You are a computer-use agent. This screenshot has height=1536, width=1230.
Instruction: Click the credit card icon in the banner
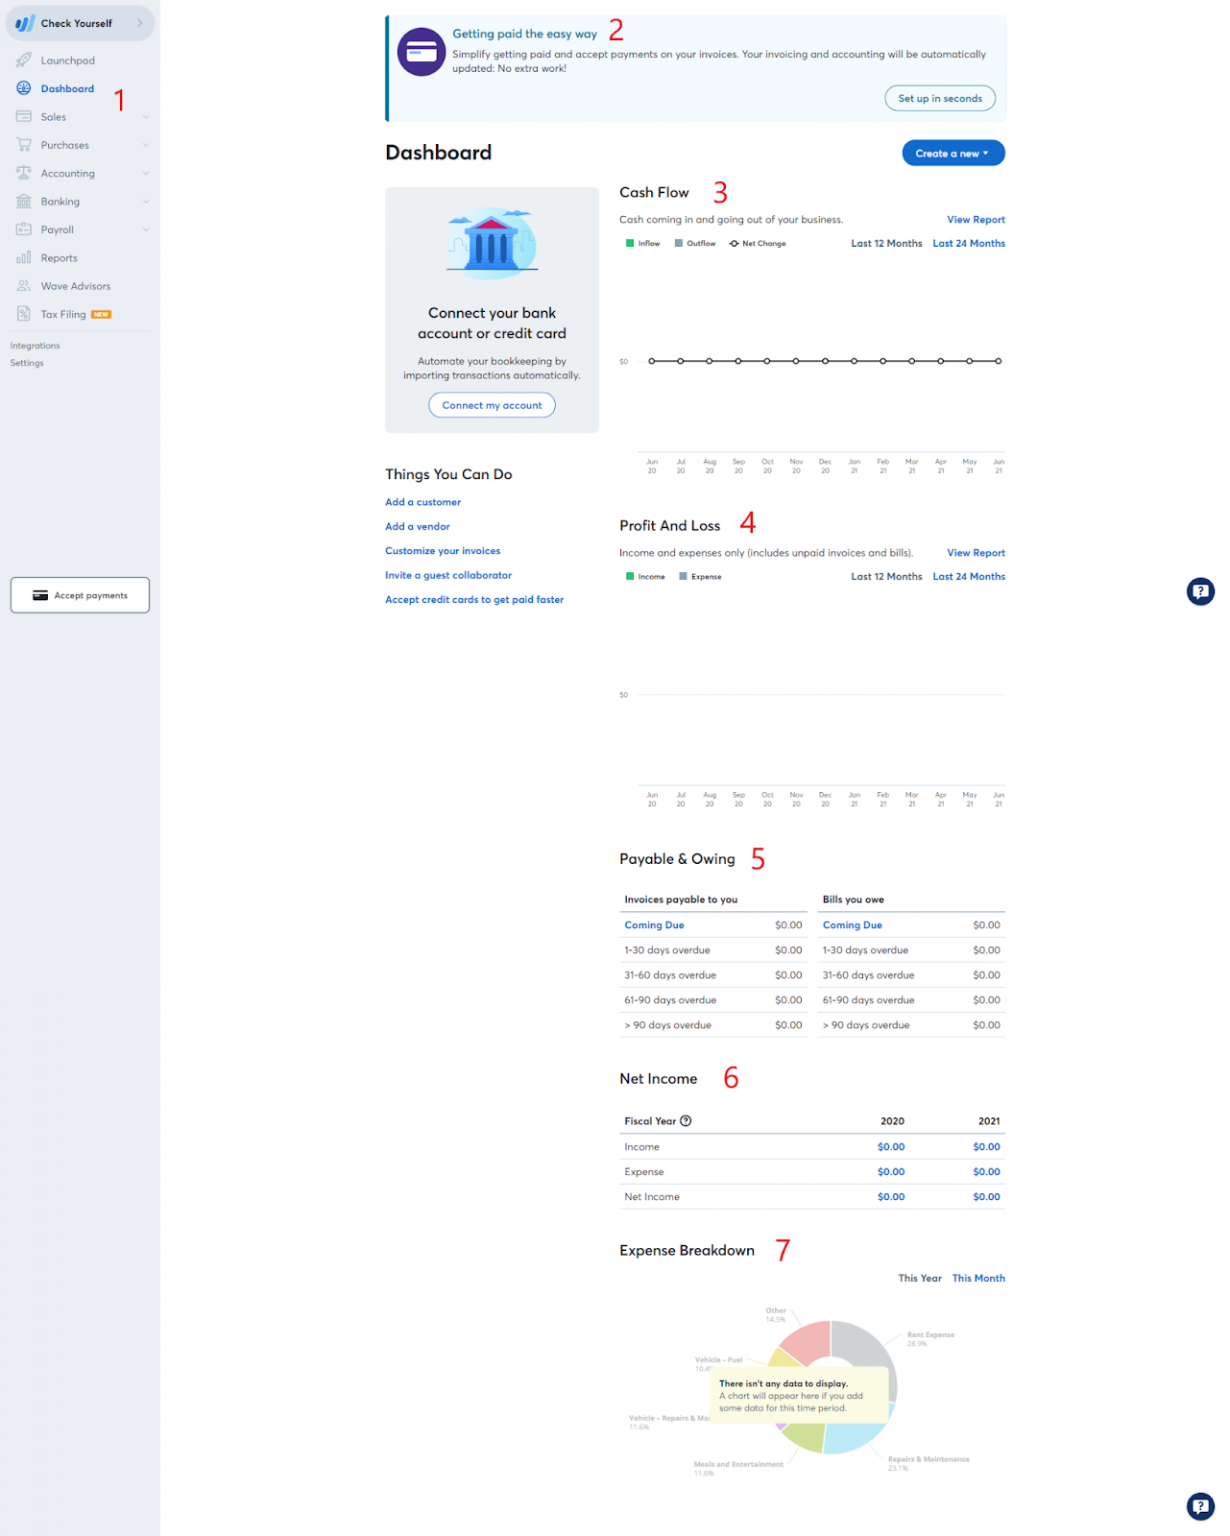coord(421,51)
